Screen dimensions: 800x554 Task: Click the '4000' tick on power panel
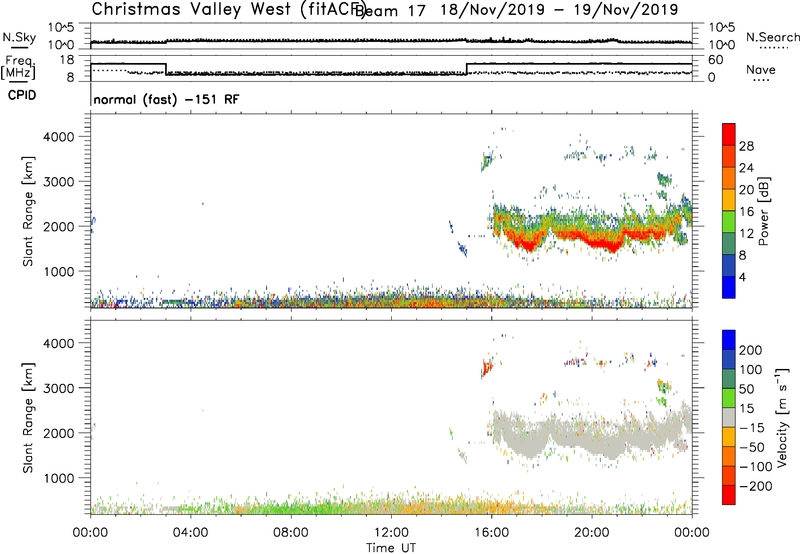[x=59, y=137]
